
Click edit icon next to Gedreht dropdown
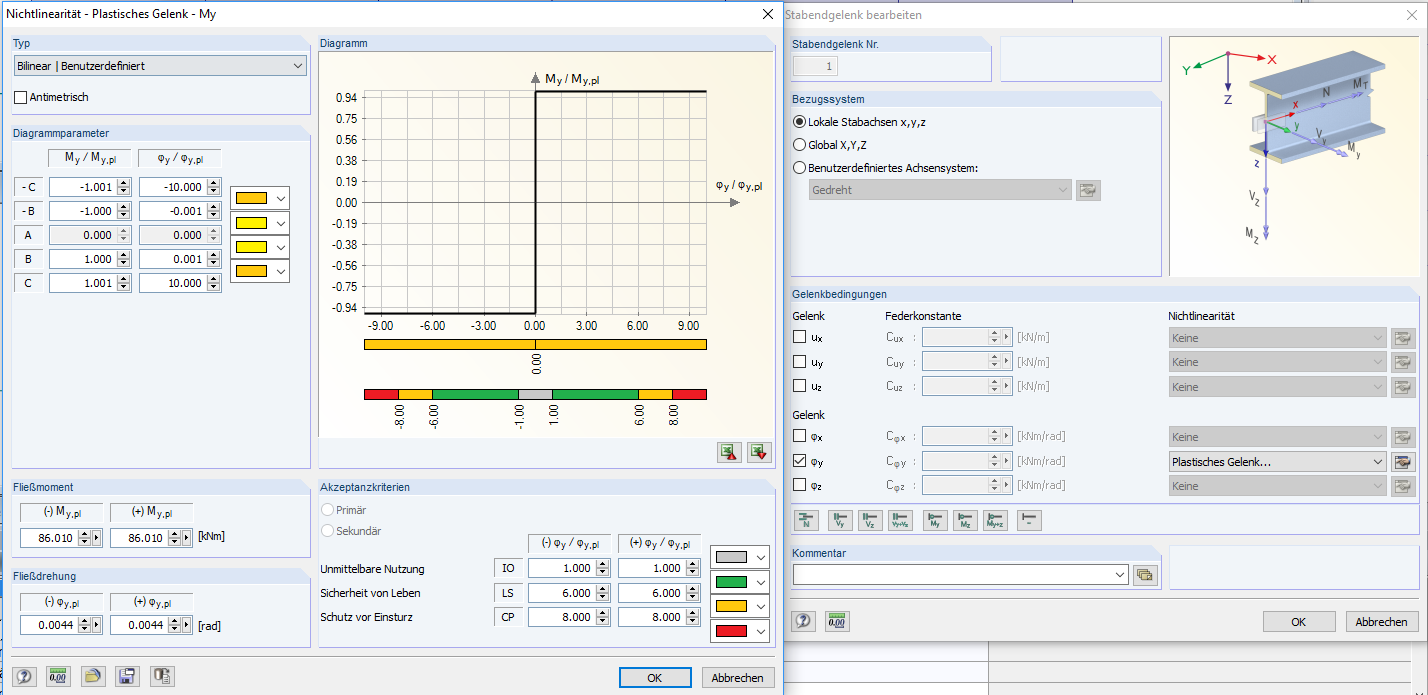[x=1088, y=190]
